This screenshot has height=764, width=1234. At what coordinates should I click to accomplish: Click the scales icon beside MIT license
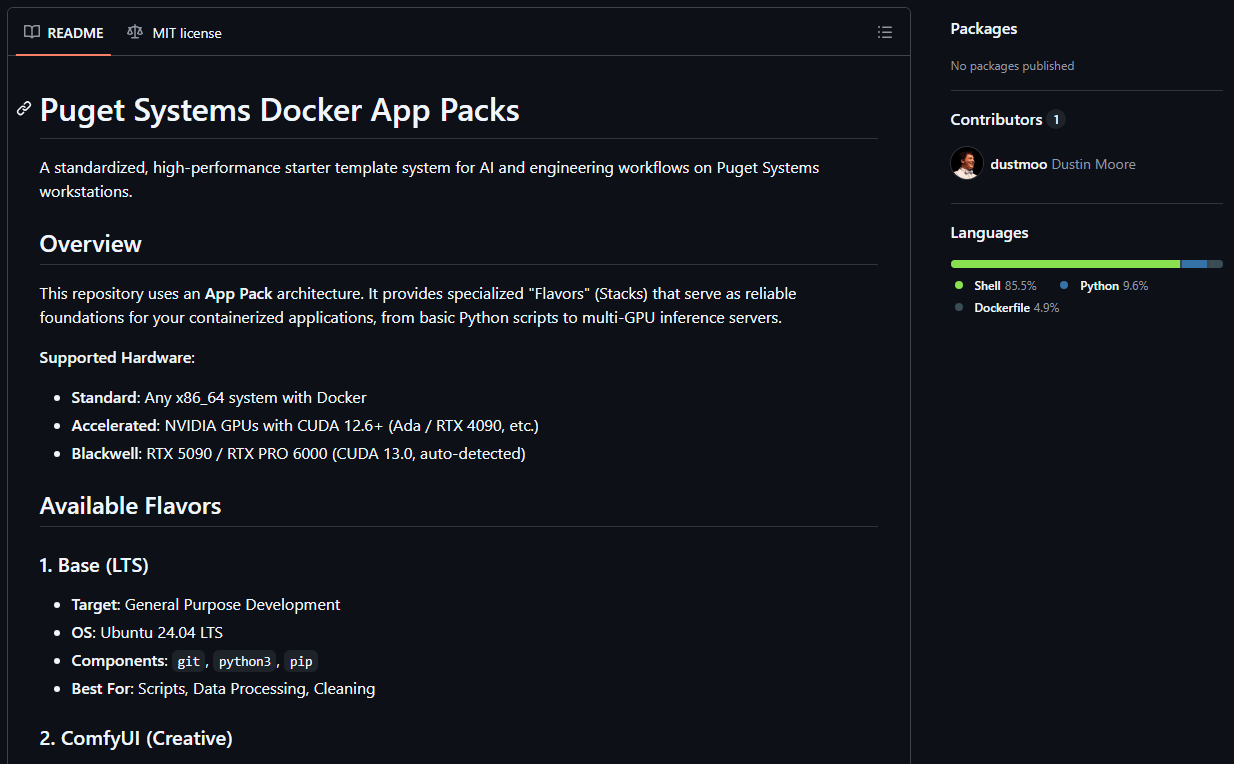pyautogui.click(x=135, y=32)
